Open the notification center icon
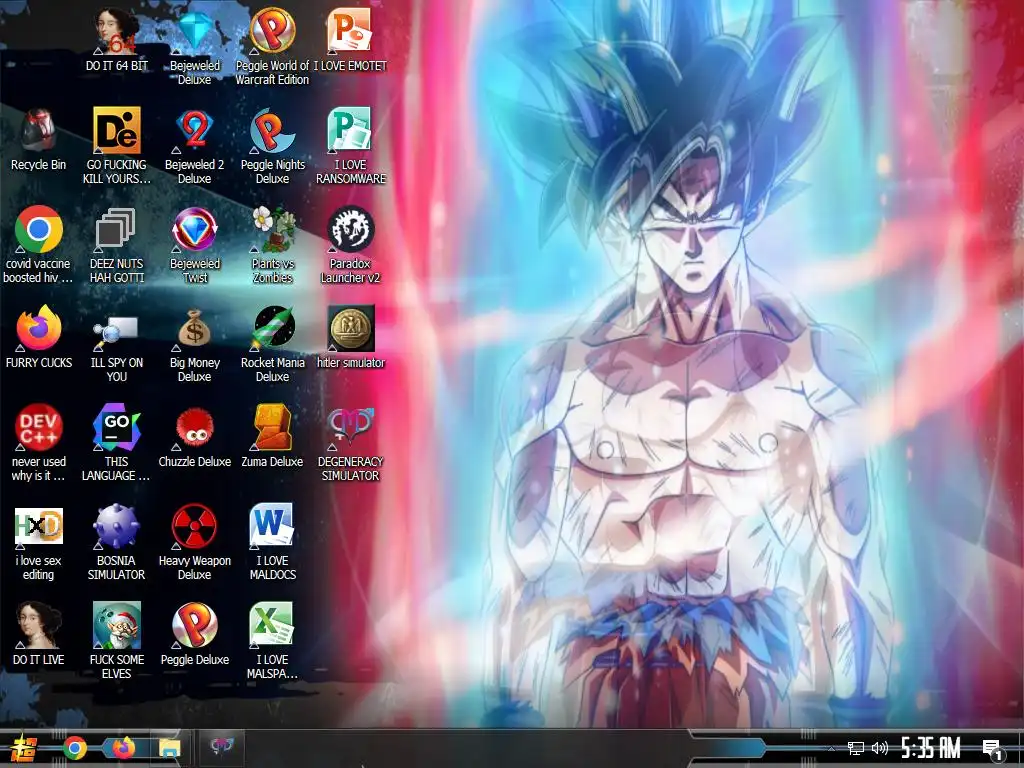The width and height of the screenshot is (1024, 768). click(992, 749)
